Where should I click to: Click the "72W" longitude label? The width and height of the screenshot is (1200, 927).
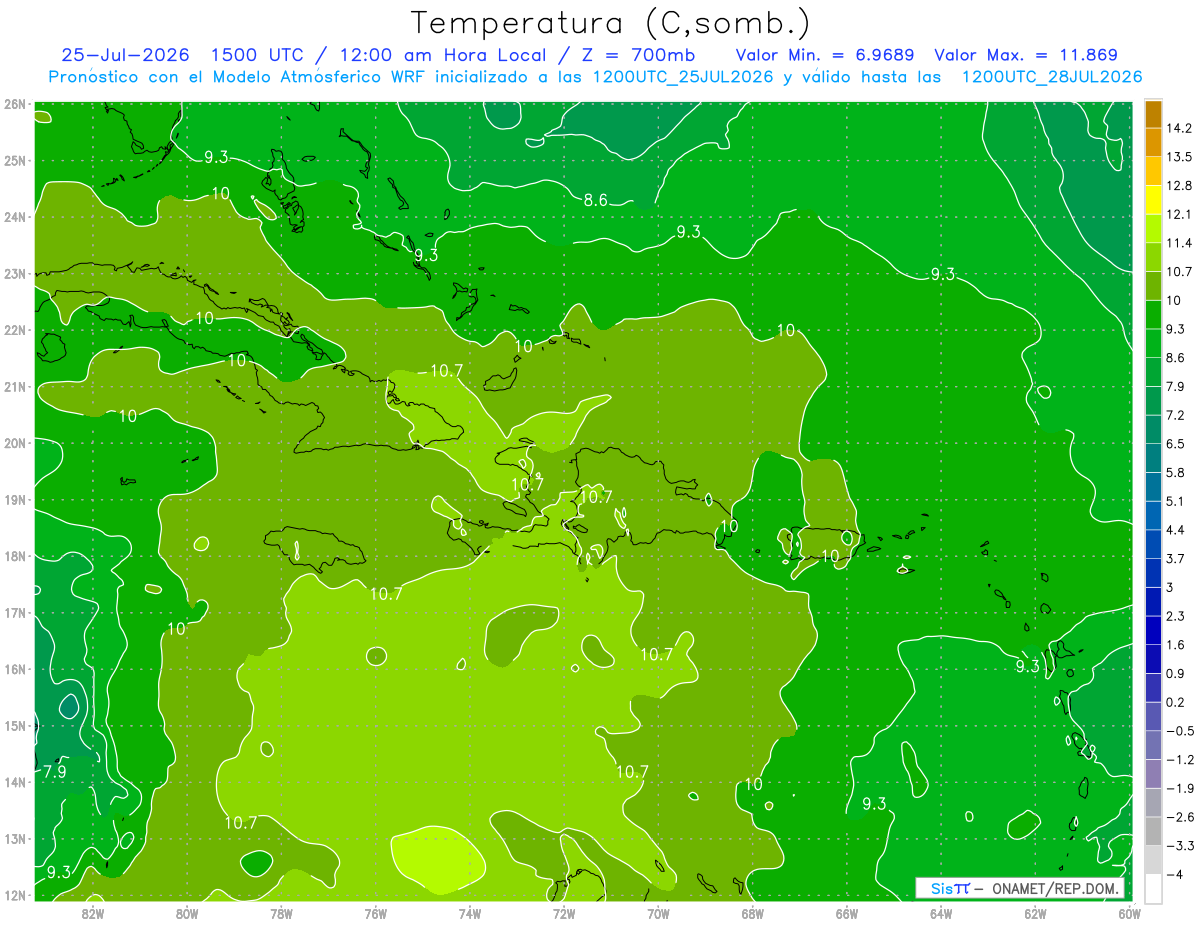click(564, 912)
